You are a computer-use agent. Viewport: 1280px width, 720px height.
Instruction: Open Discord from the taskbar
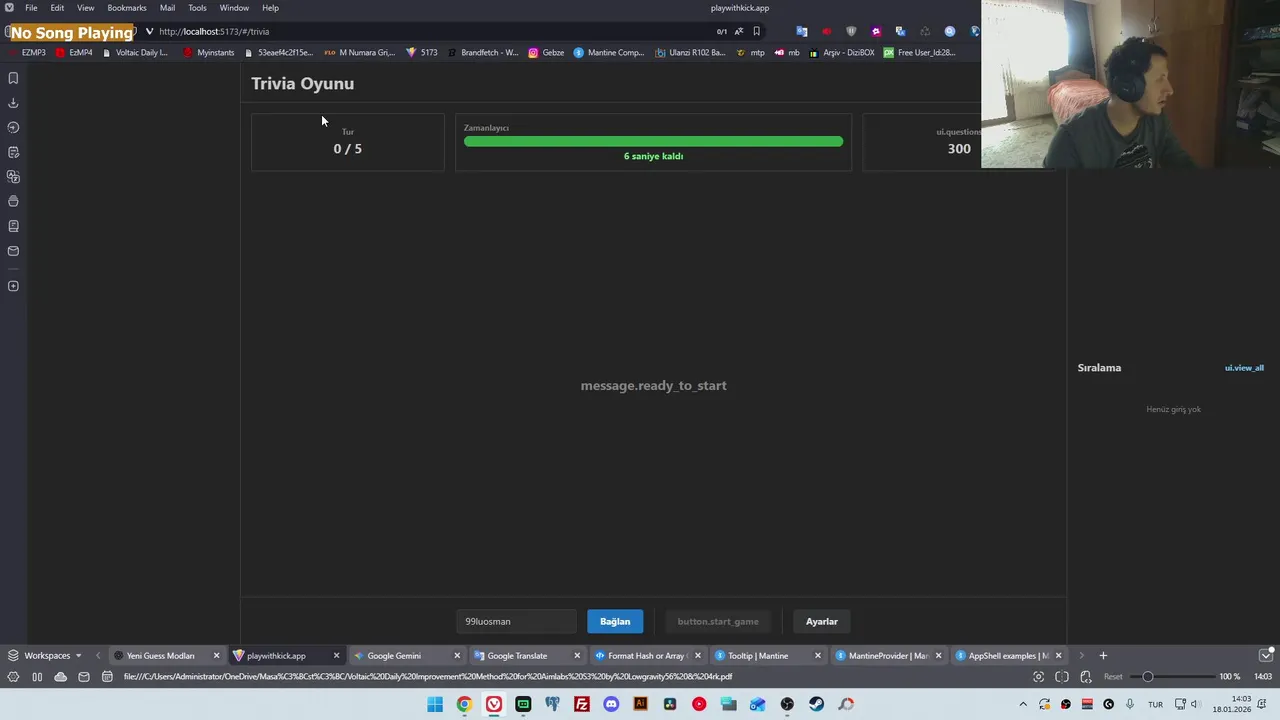coord(611,704)
